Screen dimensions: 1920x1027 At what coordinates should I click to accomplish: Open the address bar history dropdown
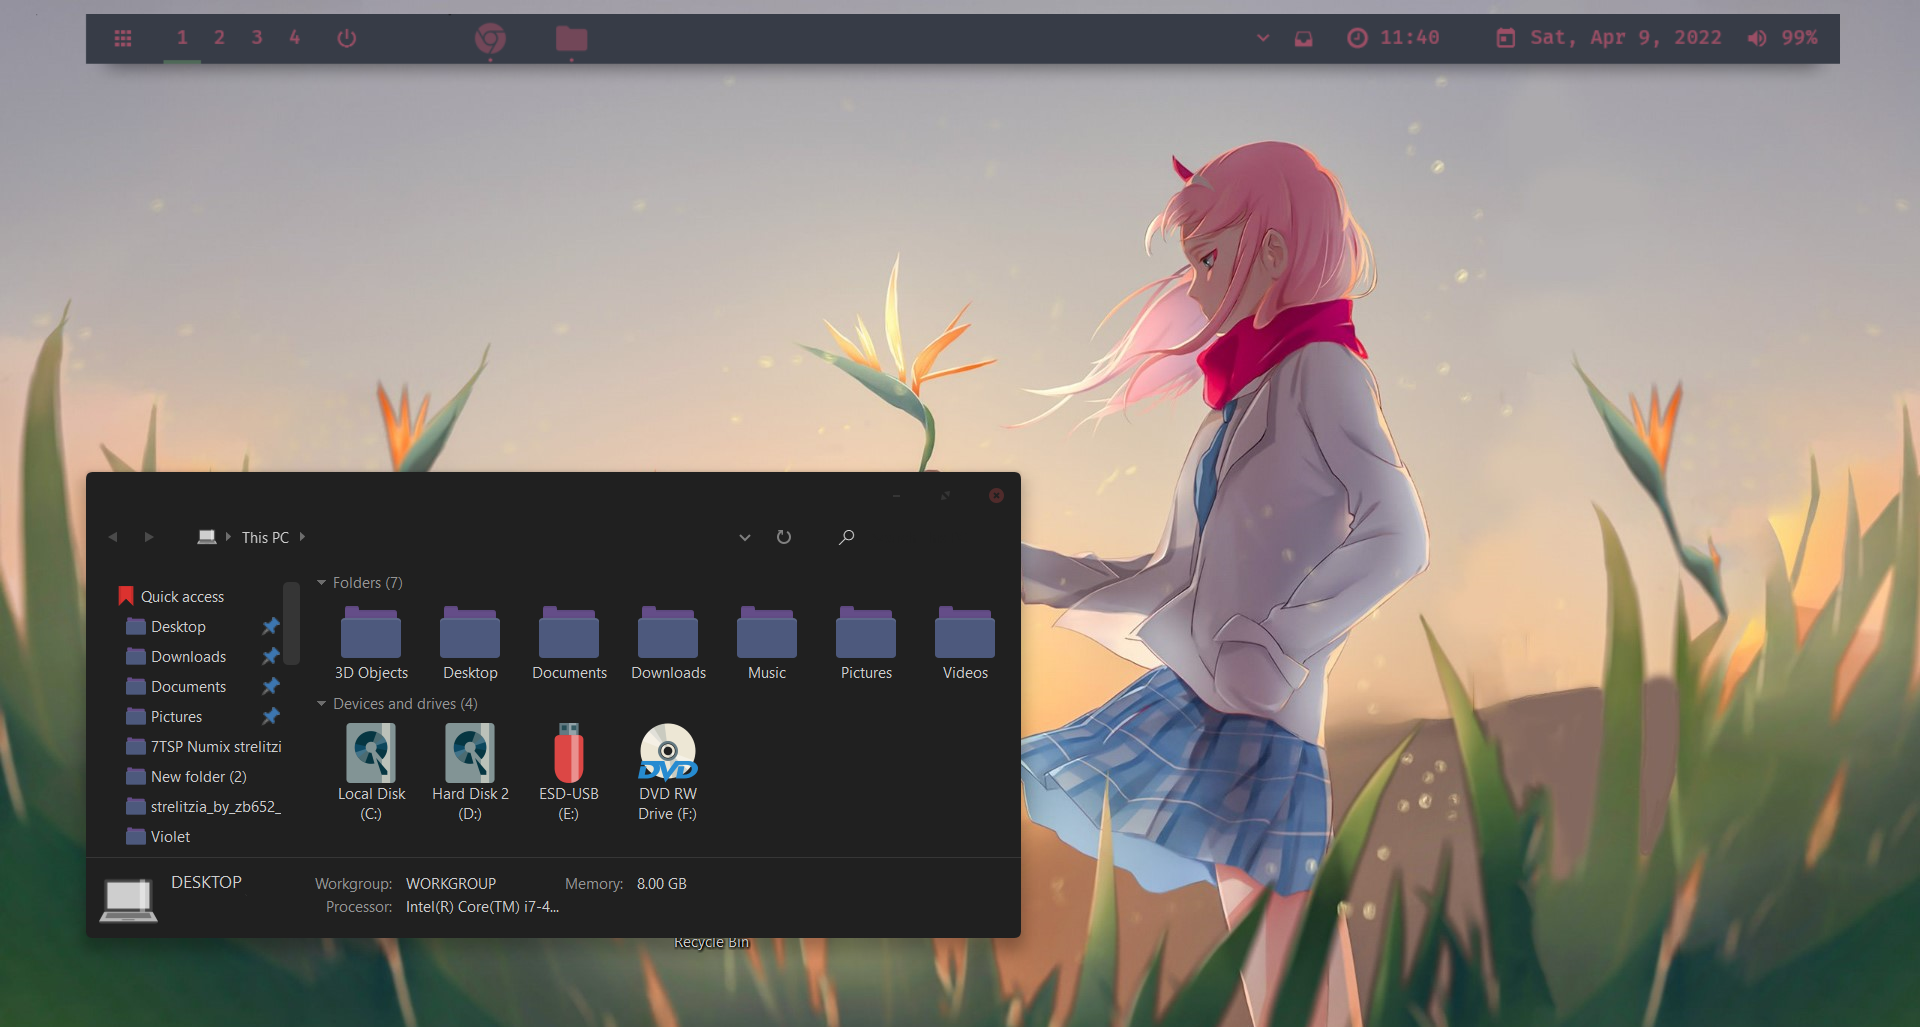(745, 537)
